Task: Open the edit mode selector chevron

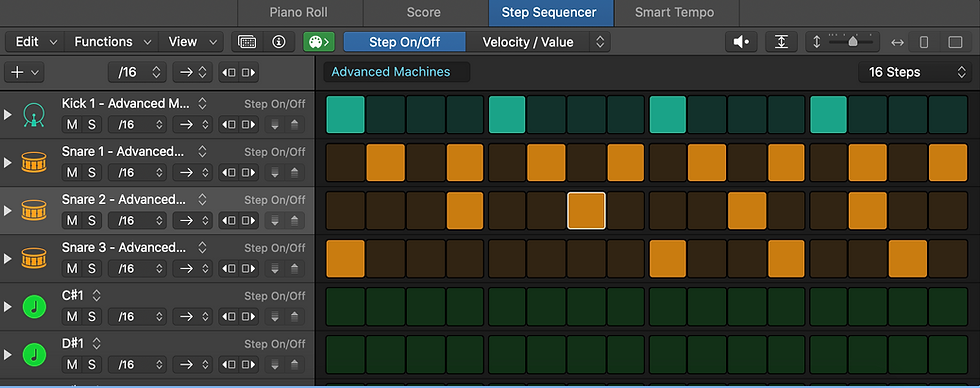Action: pos(599,42)
